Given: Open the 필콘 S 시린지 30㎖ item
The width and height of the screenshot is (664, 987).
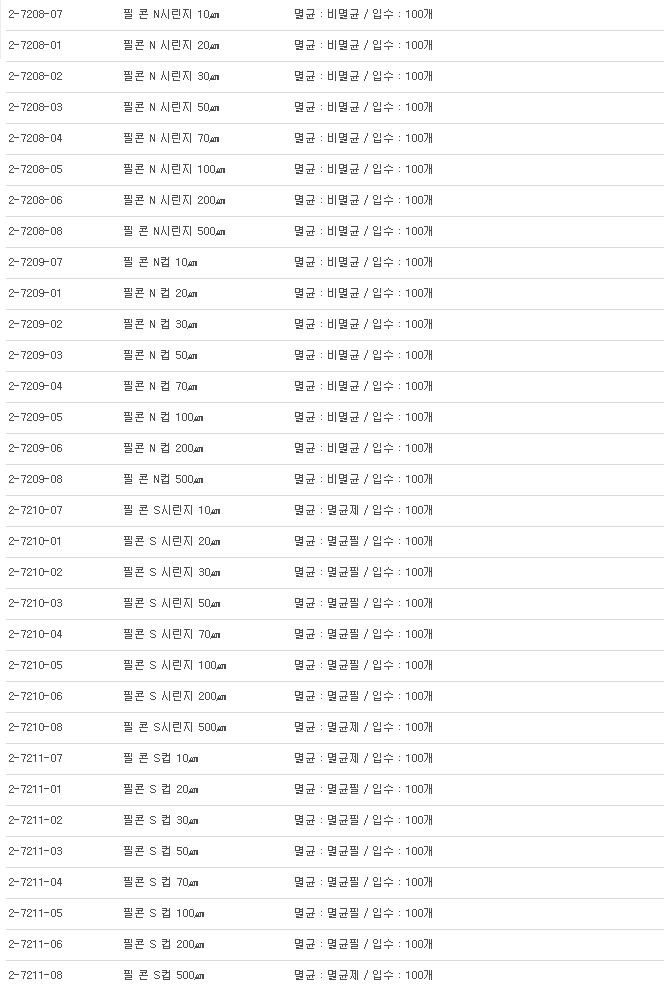Looking at the screenshot, I should click(x=171, y=573).
